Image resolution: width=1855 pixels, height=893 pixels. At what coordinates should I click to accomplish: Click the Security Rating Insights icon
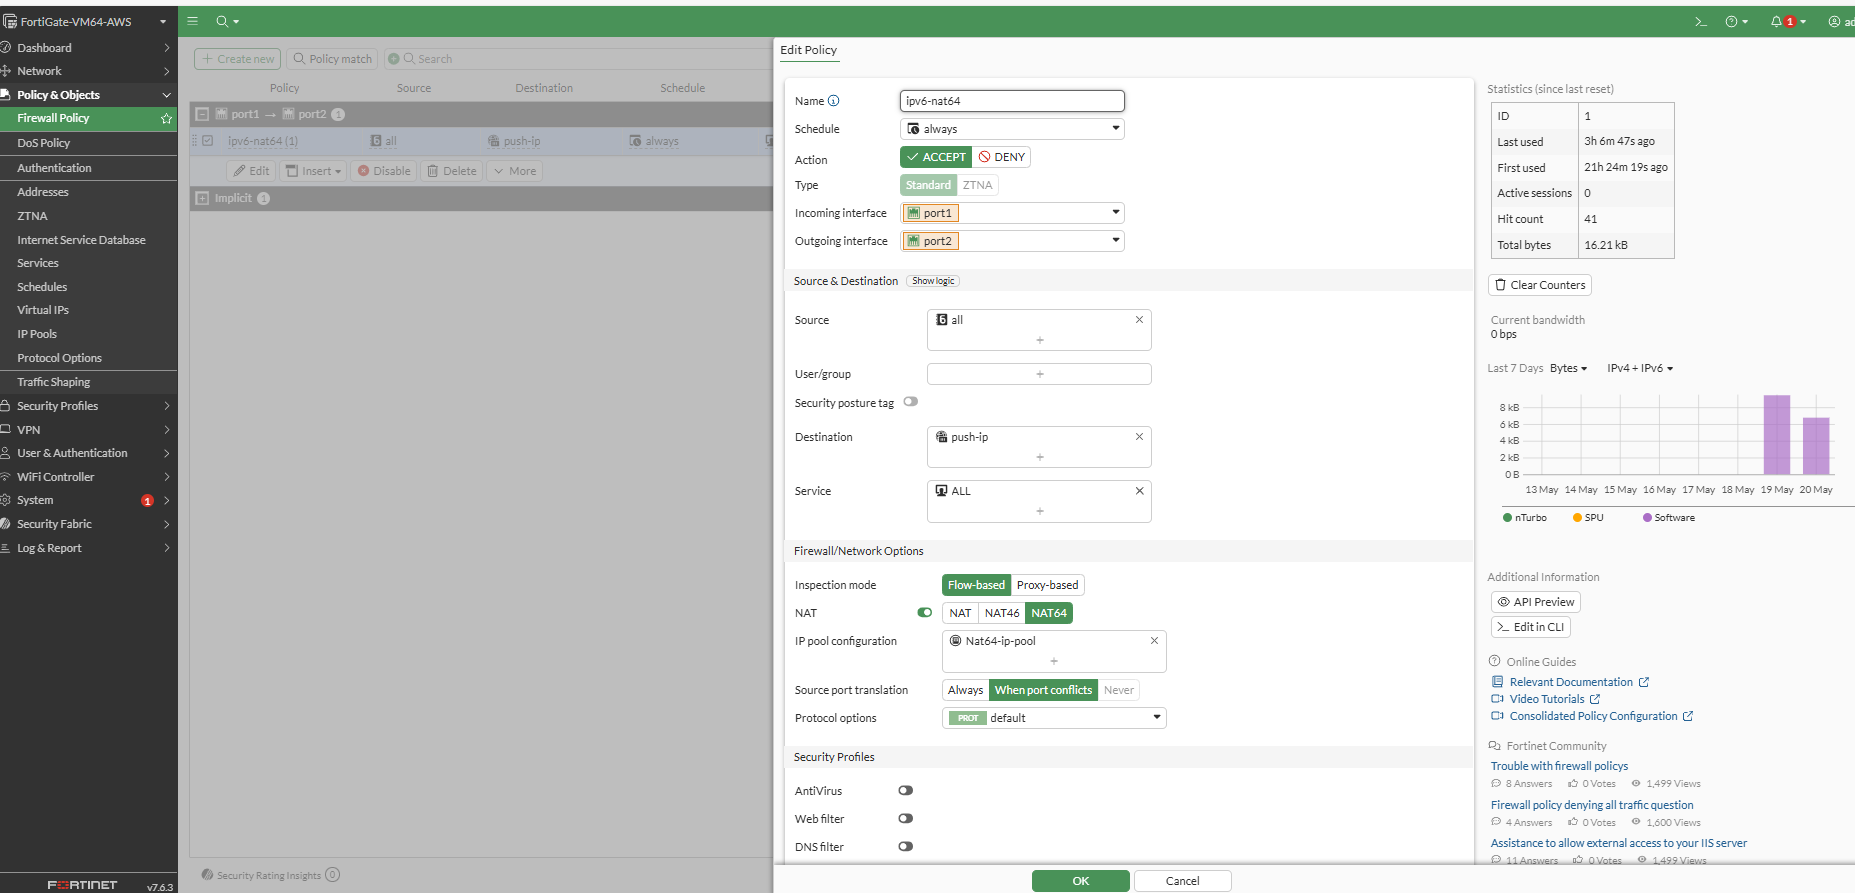pos(207,875)
